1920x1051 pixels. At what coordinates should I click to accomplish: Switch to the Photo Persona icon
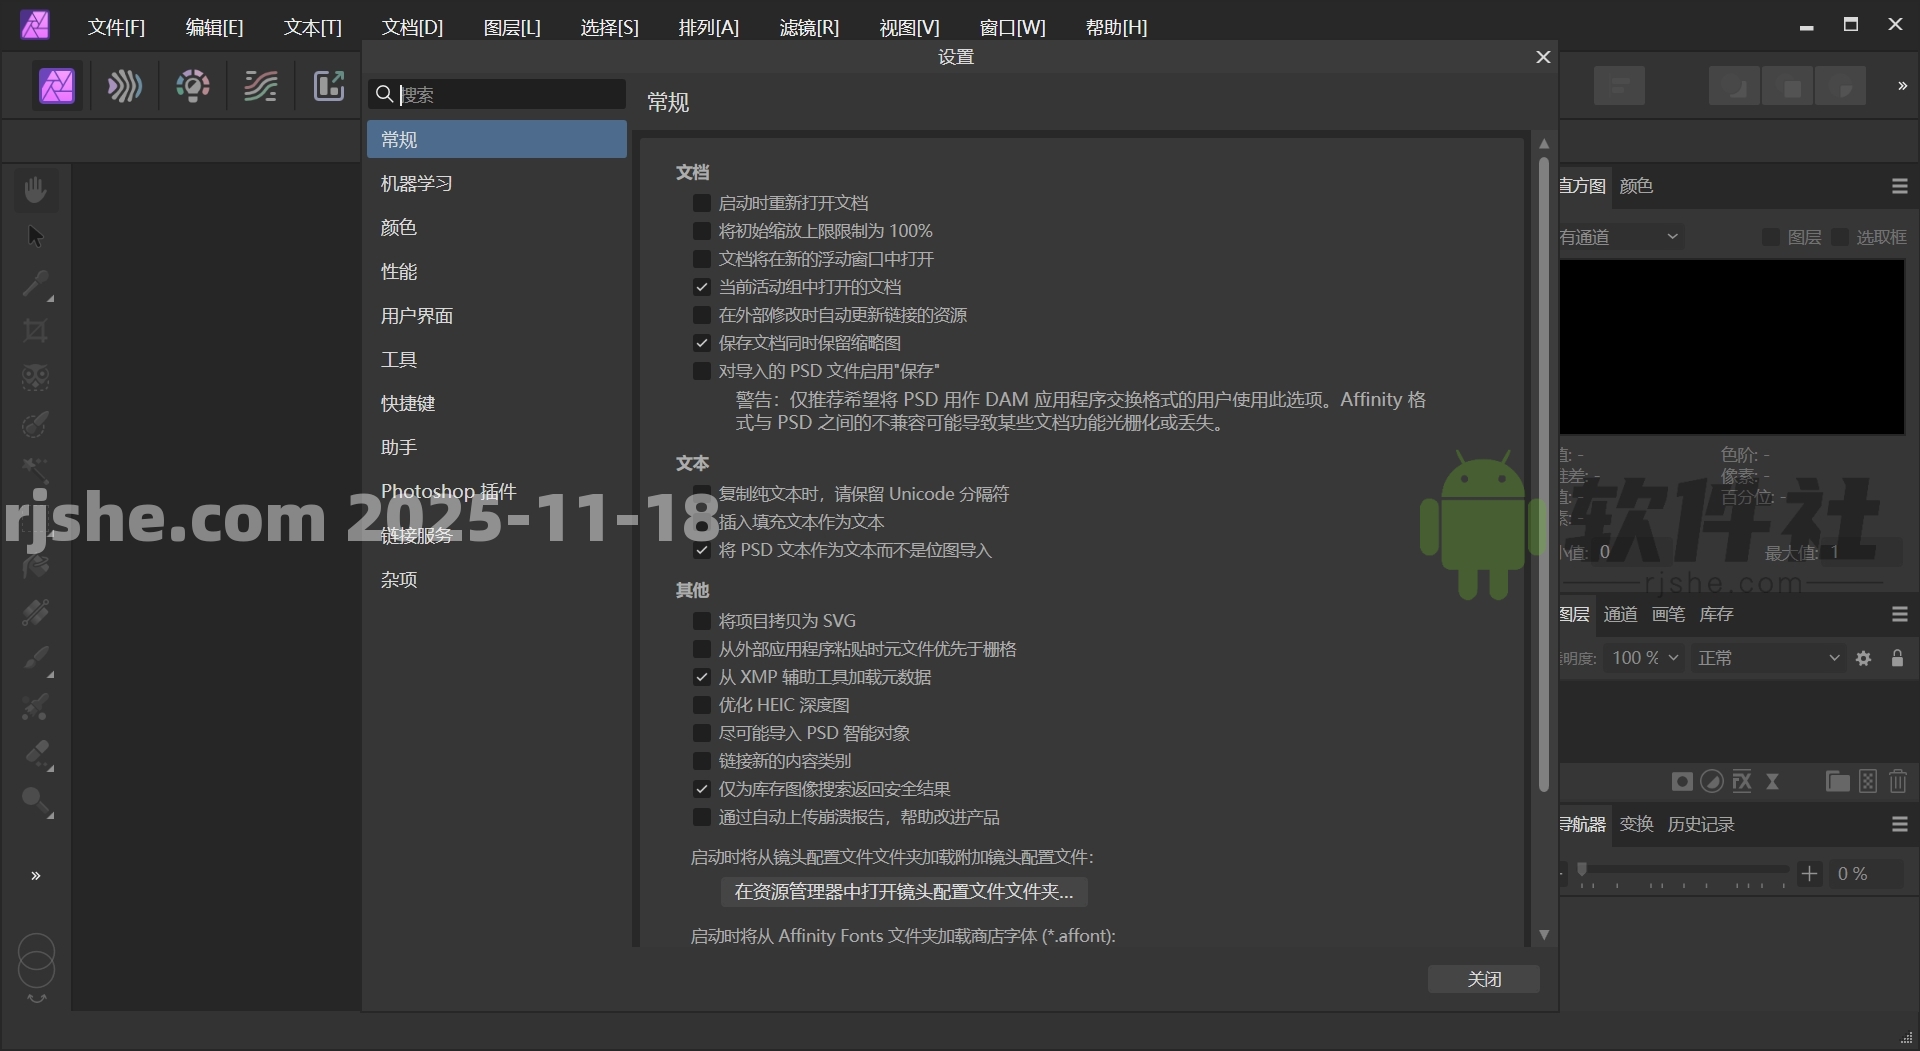[57, 87]
